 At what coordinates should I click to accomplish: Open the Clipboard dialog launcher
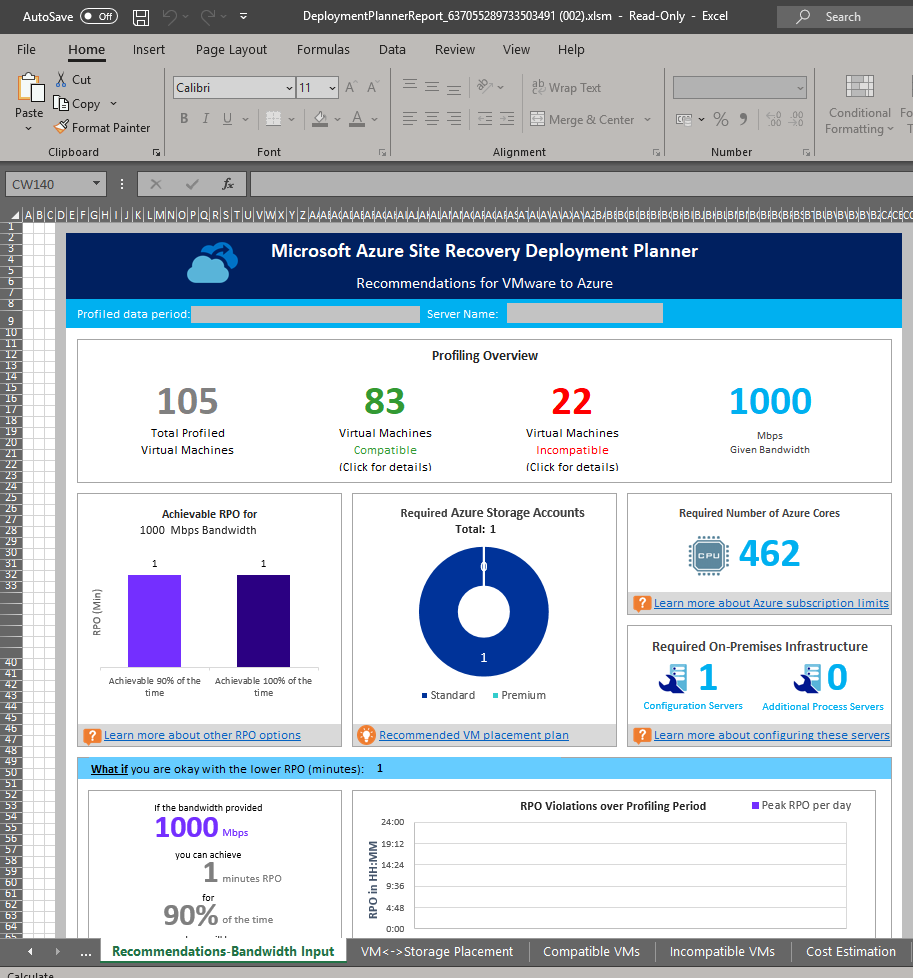156,152
